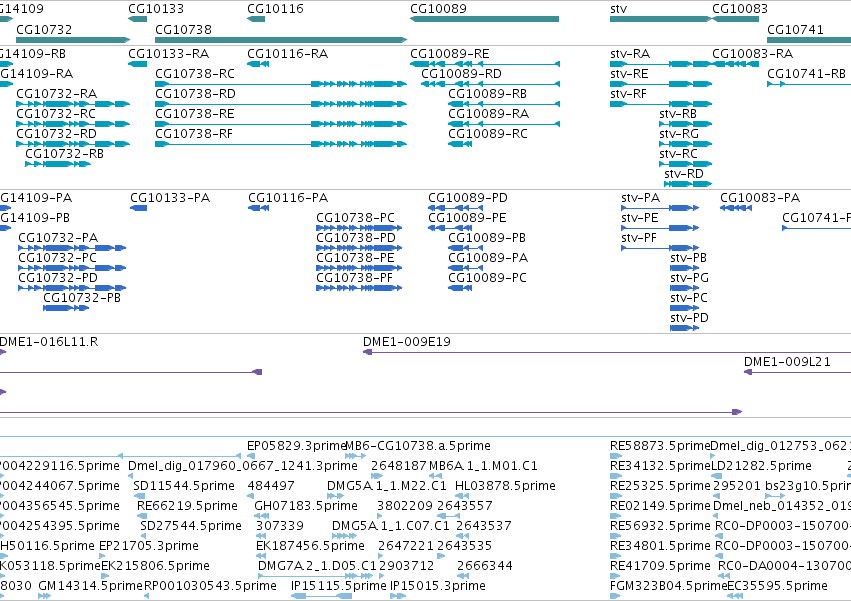Screen dimensions: 851x601
Task: Select transcript CG10738-RD
Action: pos(281,104)
